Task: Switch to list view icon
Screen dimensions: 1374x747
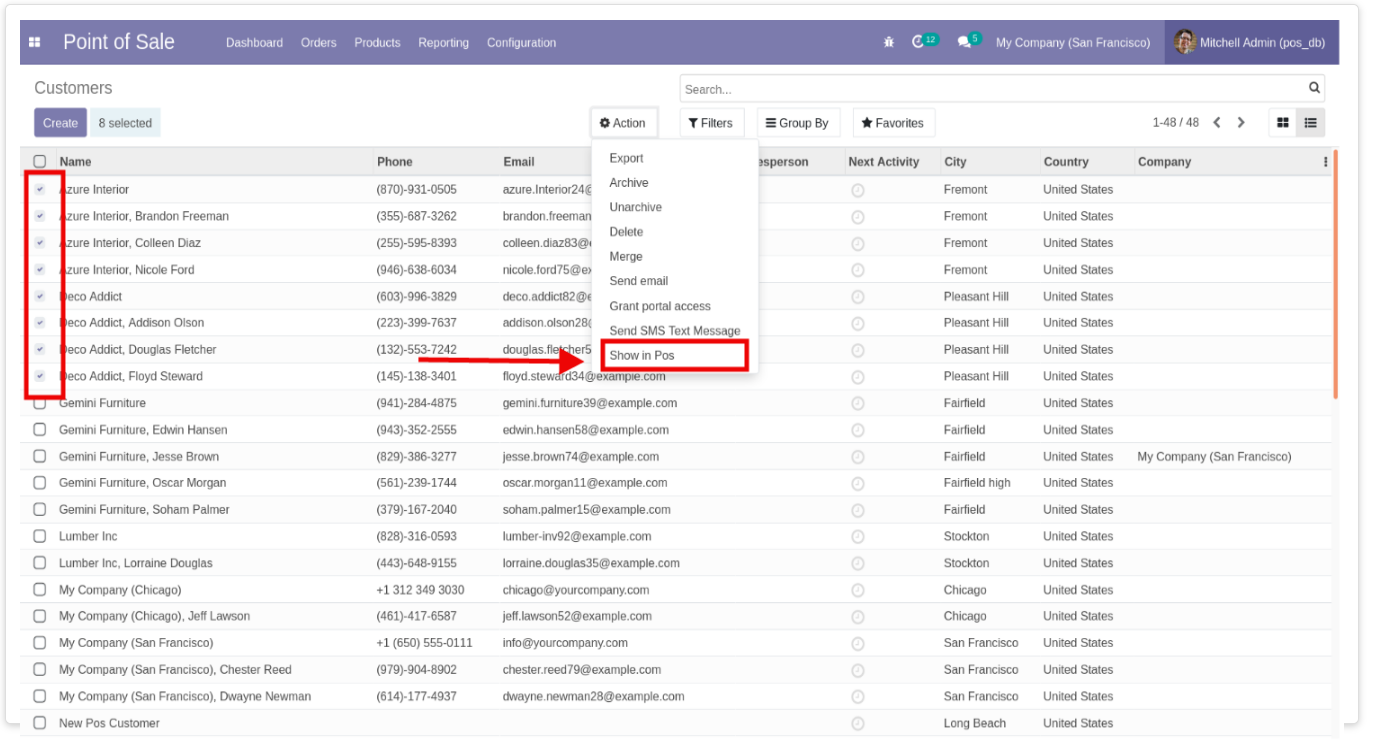Action: pos(1310,123)
